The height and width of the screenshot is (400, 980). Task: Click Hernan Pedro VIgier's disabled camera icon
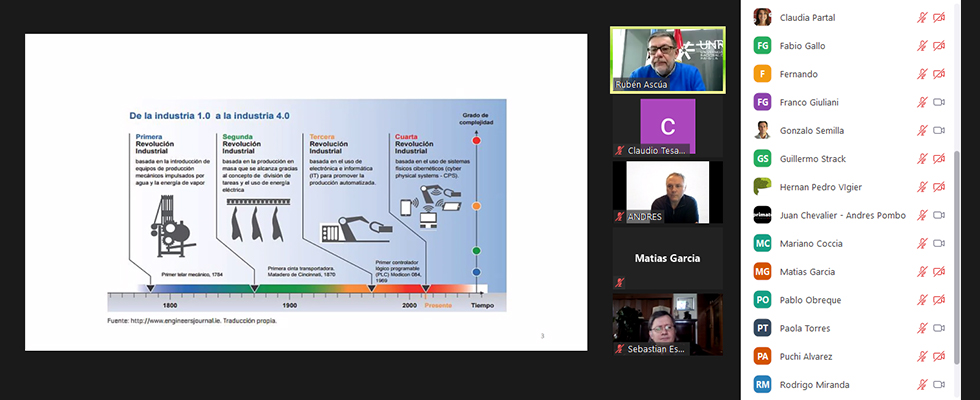[x=939, y=187]
